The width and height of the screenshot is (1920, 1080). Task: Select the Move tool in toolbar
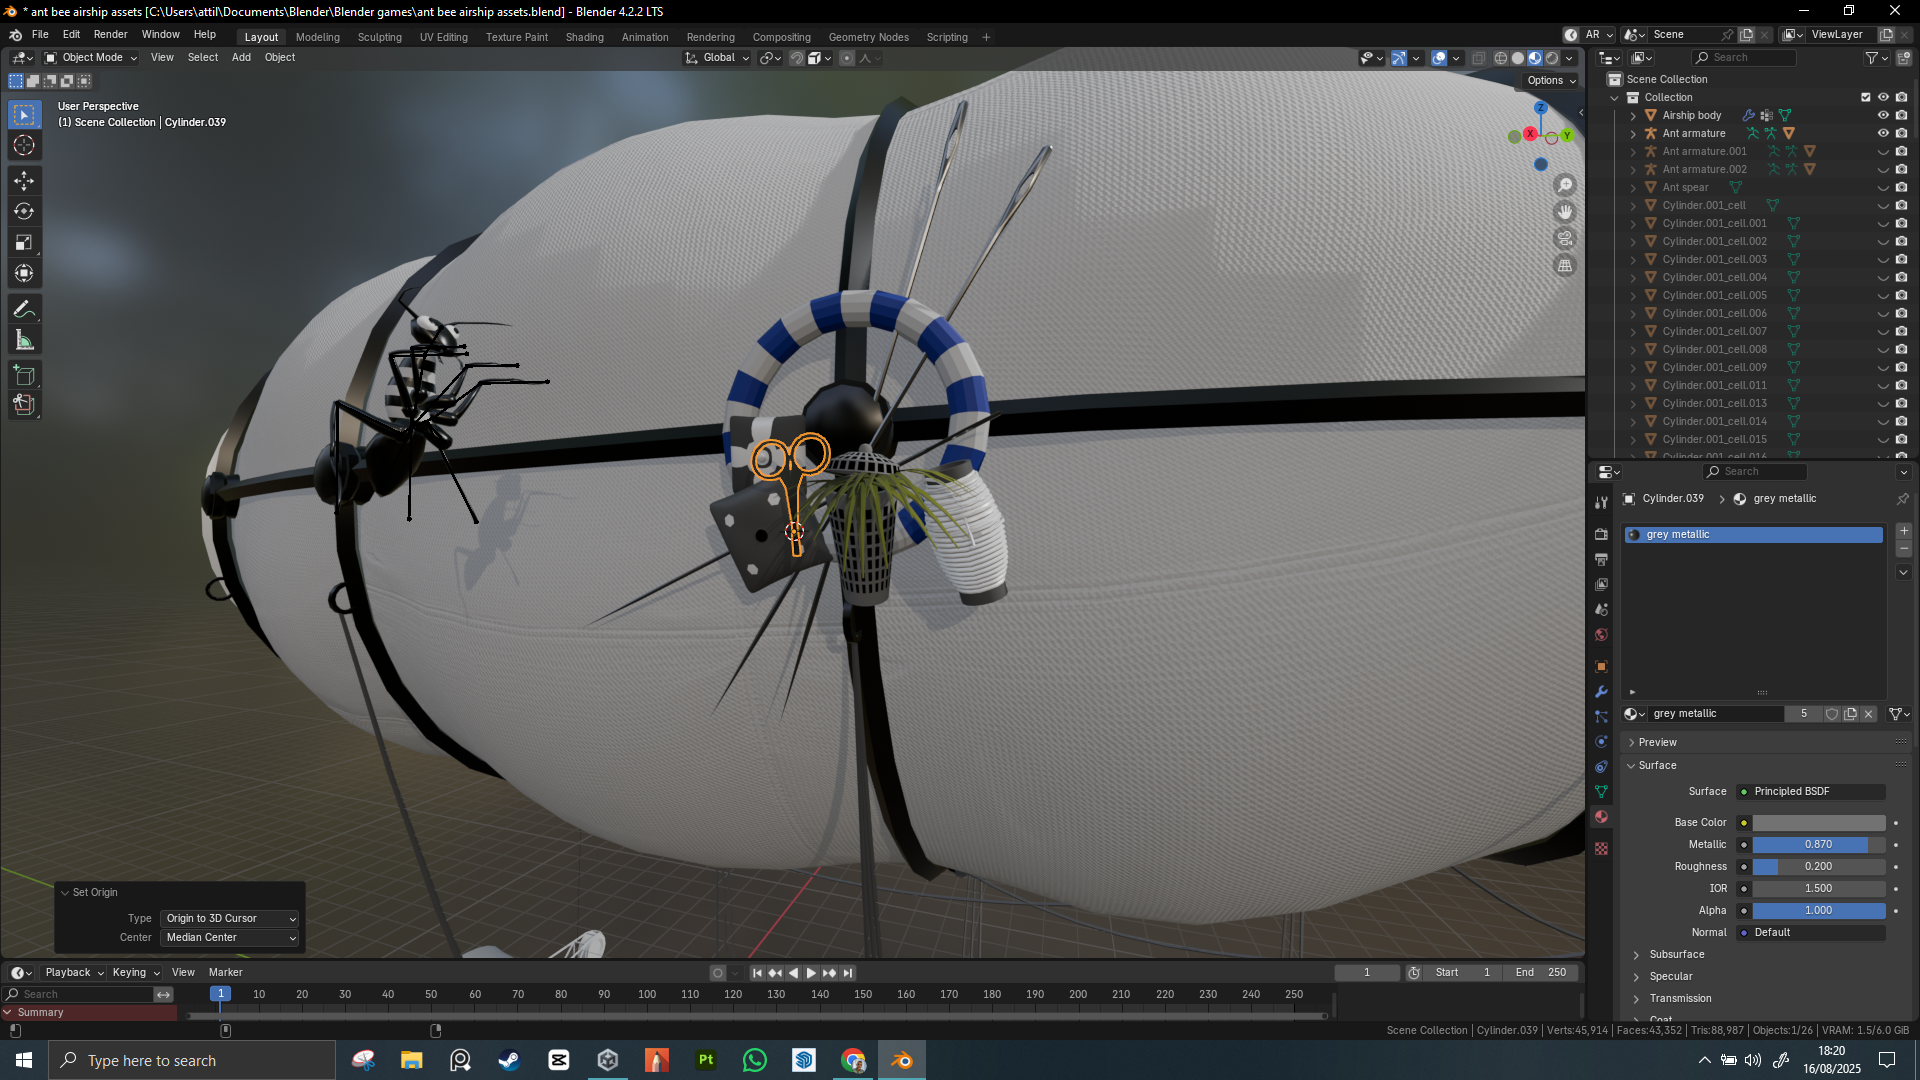tap(24, 180)
